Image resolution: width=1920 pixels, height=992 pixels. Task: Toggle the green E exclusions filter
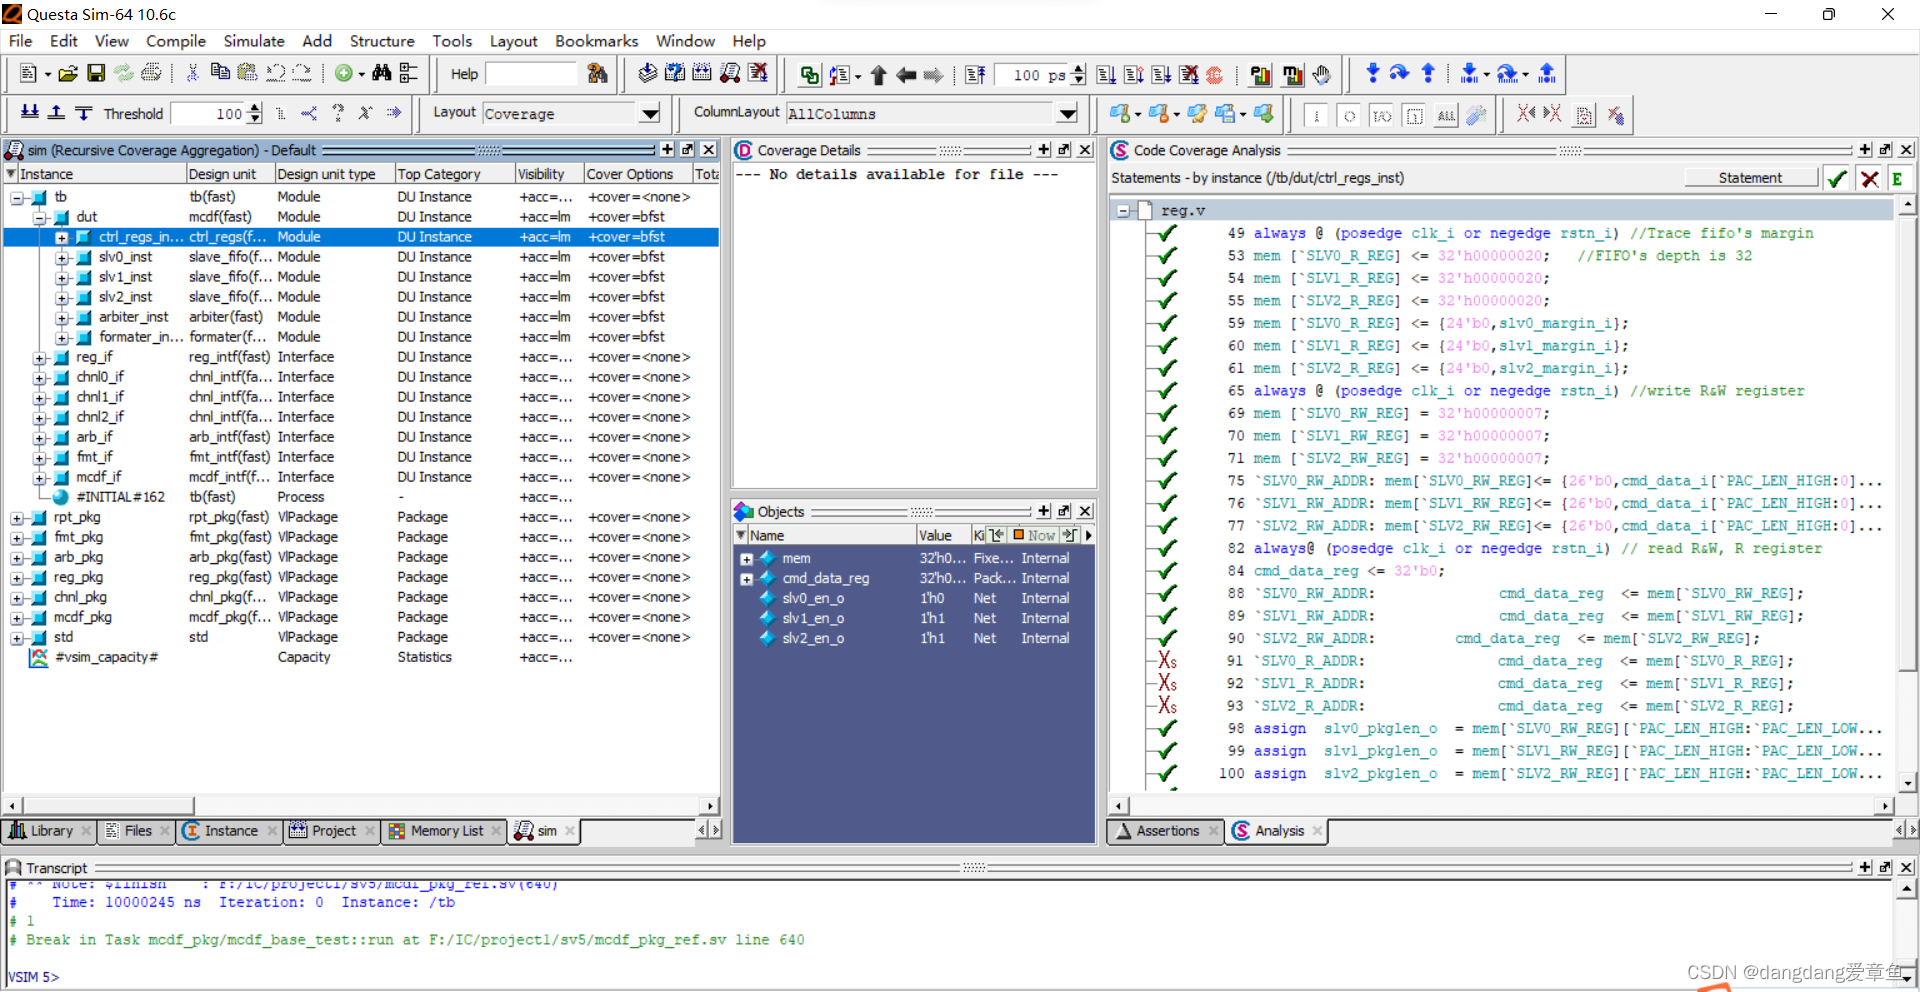[x=1897, y=178]
